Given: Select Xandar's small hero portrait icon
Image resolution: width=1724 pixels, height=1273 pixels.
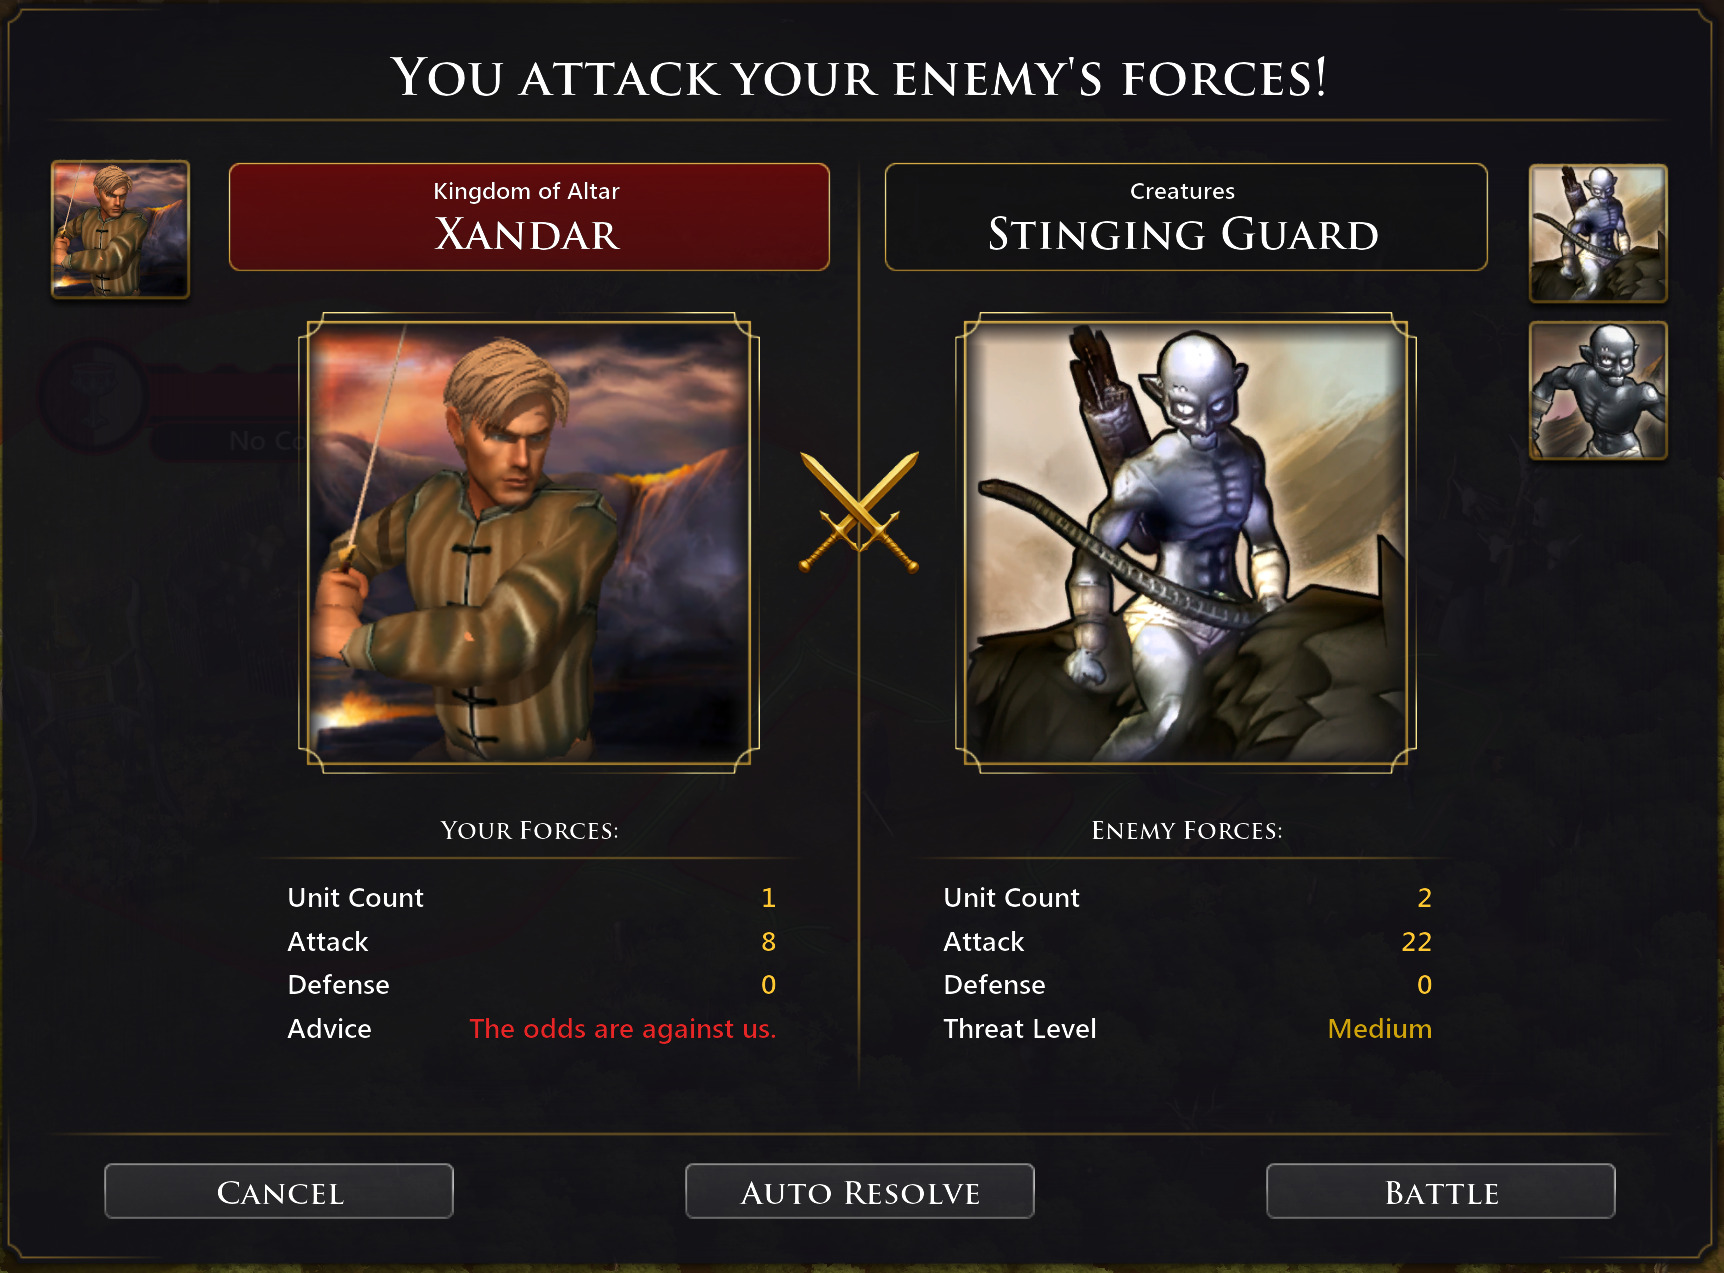Looking at the screenshot, I should coord(120,230).
